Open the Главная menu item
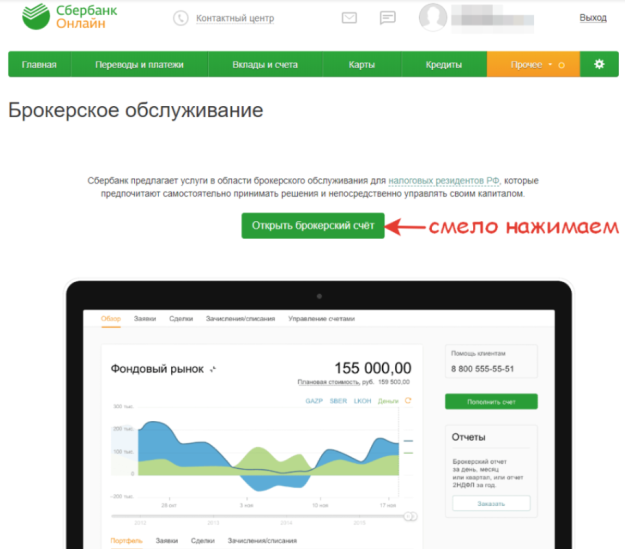 point(39,64)
